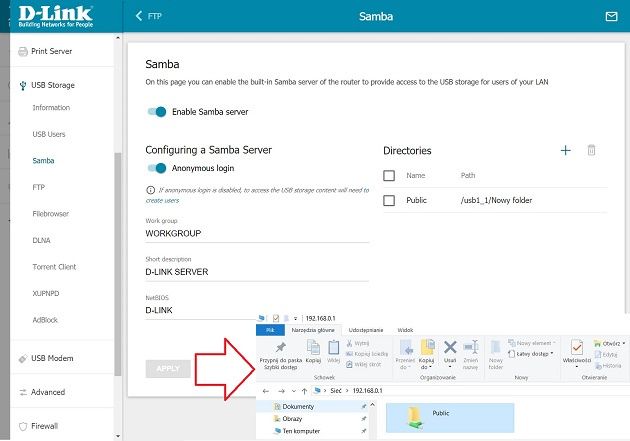Open quick access toolbar customize arrow
Image resolution: width=630 pixels, height=441 pixels.
point(295,318)
